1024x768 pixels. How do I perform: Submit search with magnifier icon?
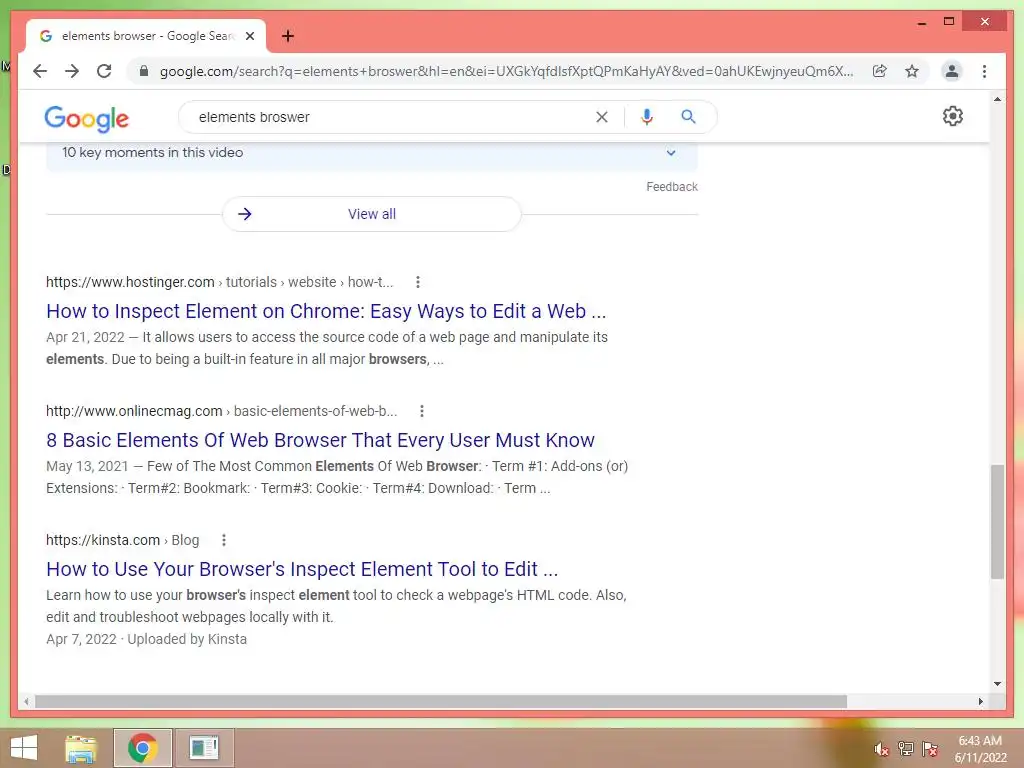tap(688, 117)
